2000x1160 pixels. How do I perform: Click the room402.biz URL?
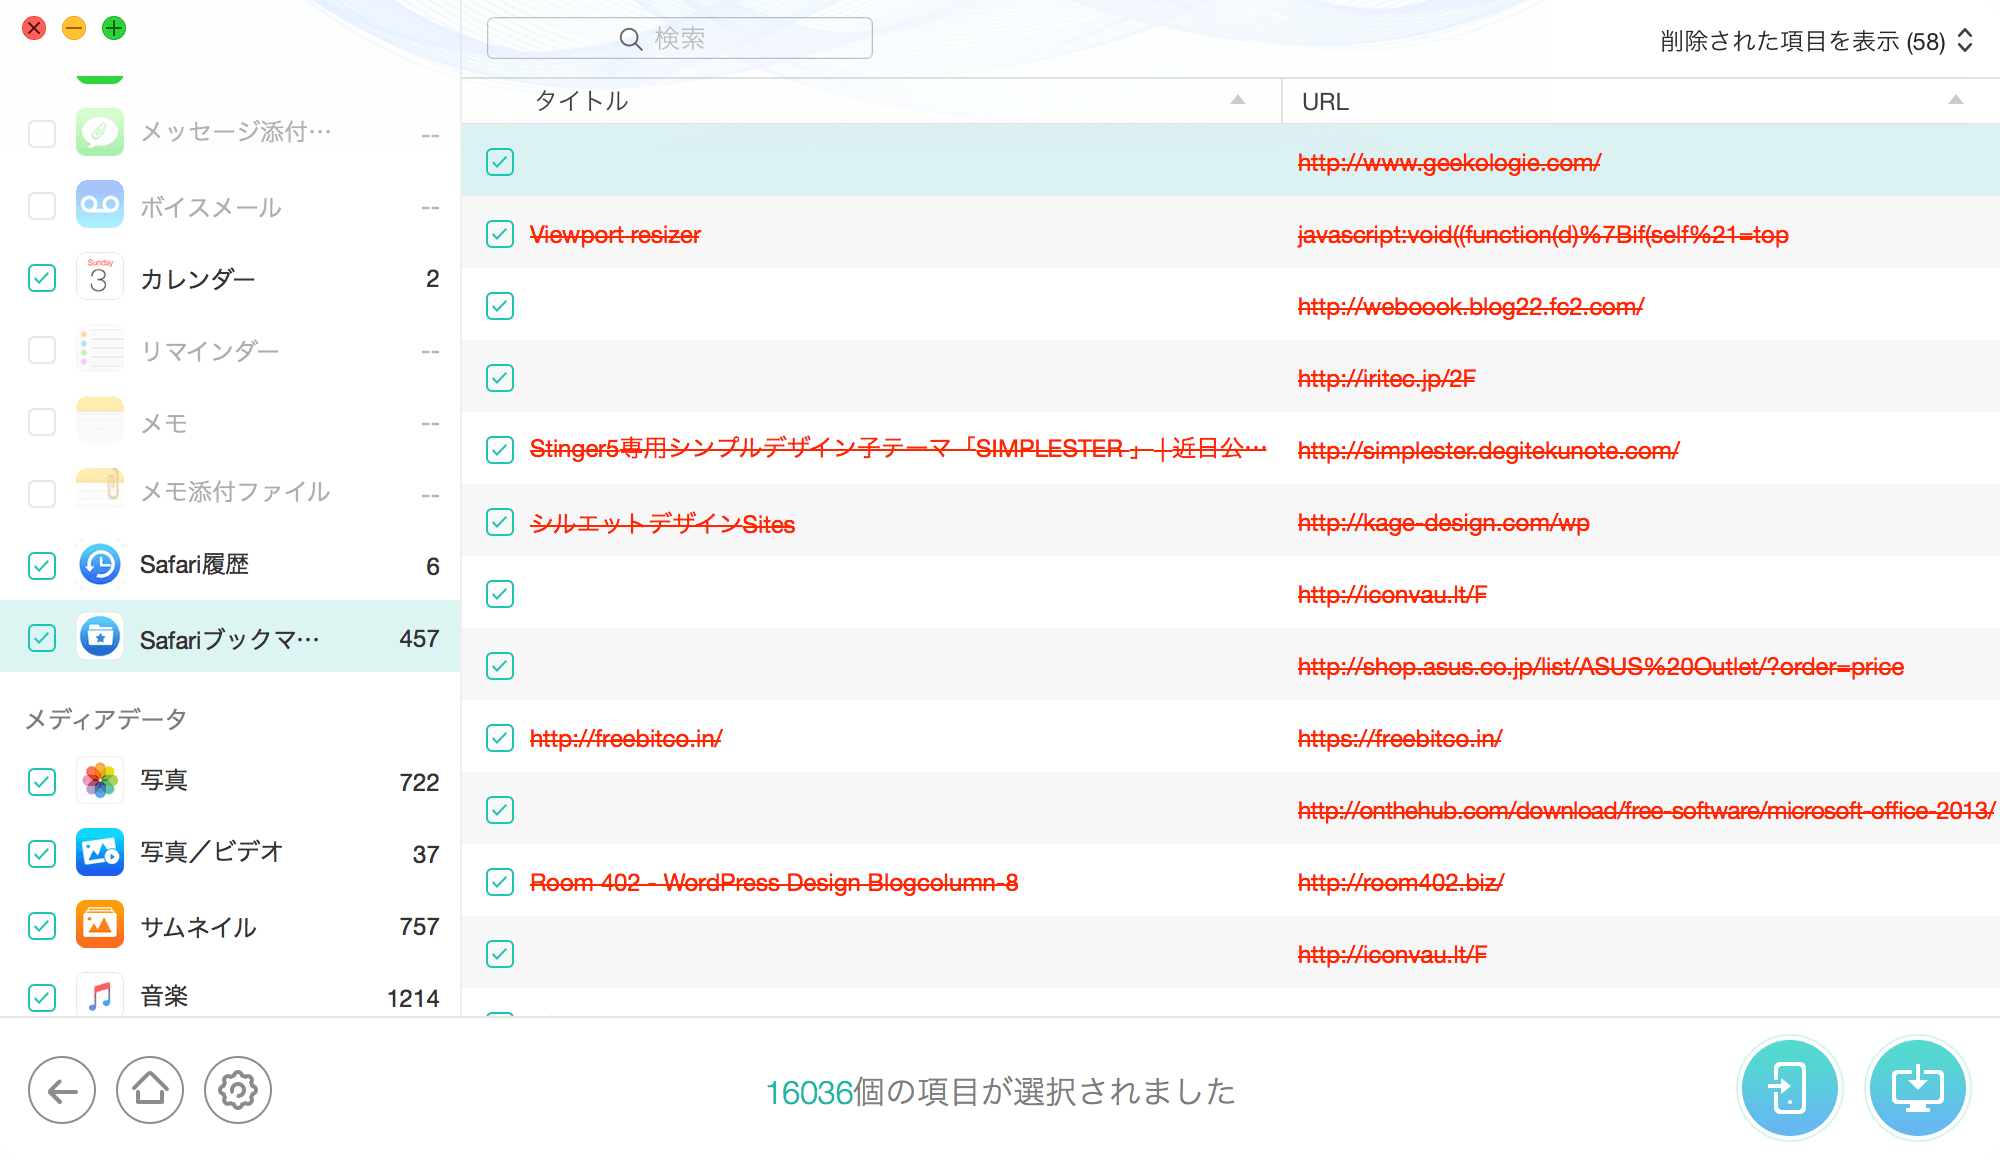click(1400, 883)
